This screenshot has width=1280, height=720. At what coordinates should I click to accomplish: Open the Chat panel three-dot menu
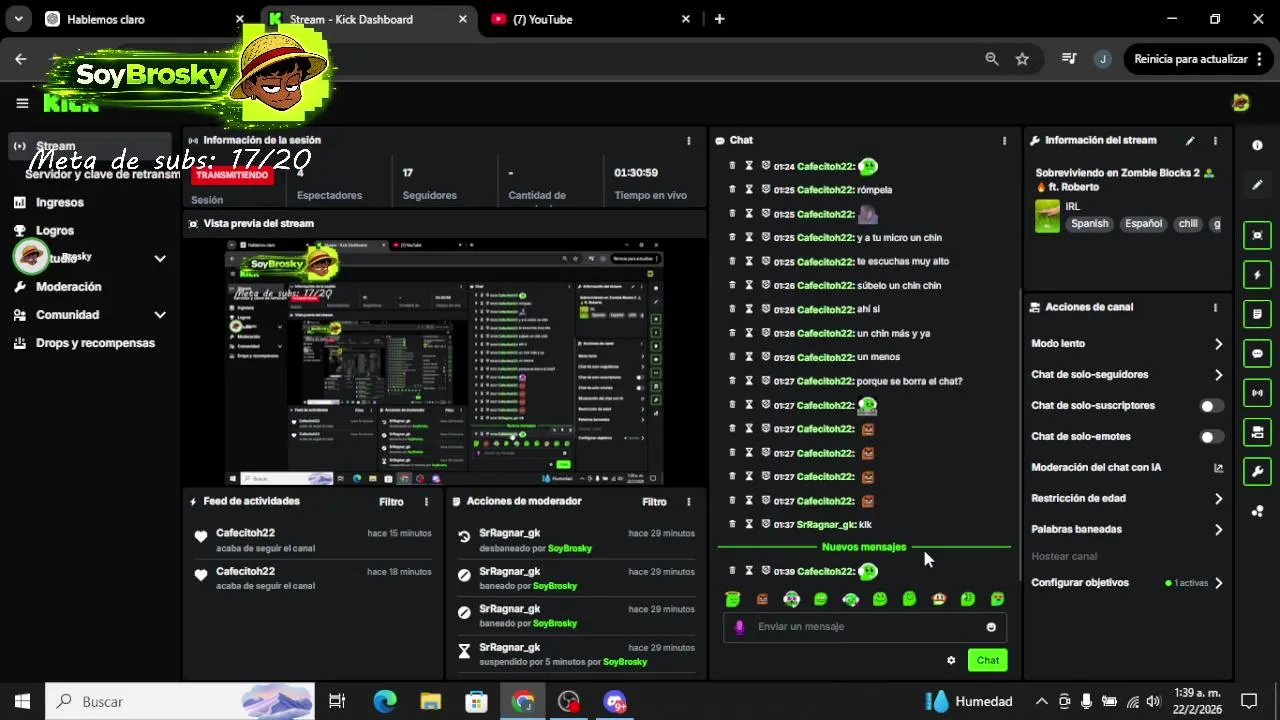[1005, 141]
